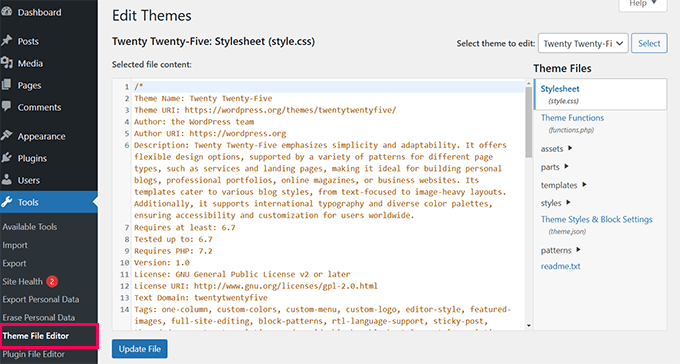Click the 'Author: the WordPress team' line
This screenshot has height=364, width=680.
(x=194, y=122)
